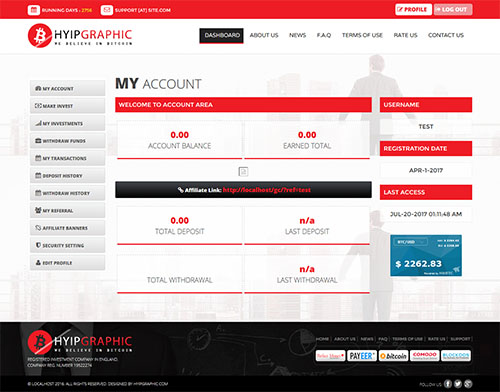Click the copy icon above affiliate link
Screen dimensions: 500x392
pos(243,172)
